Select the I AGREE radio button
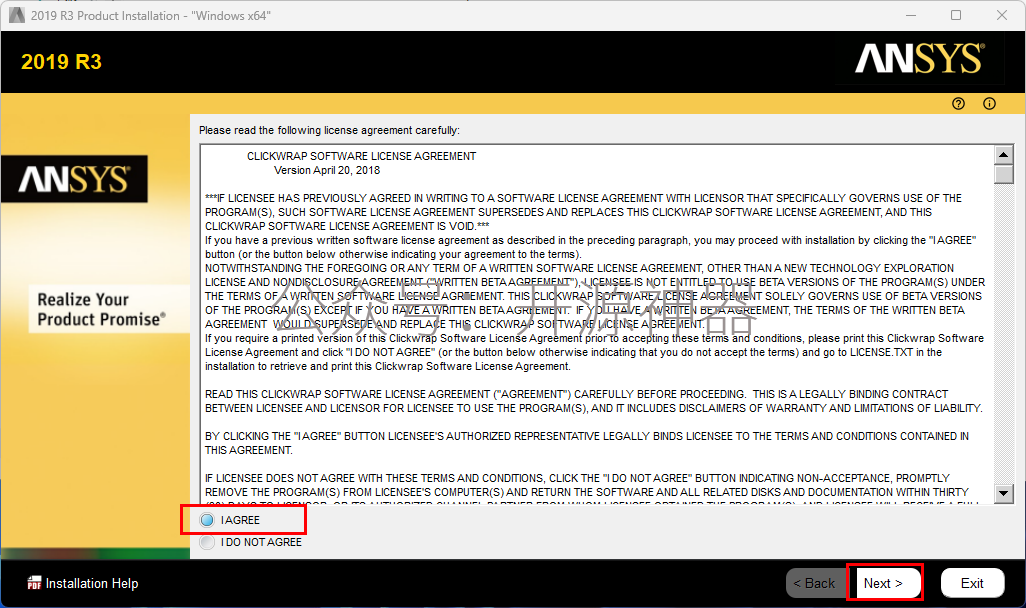Viewport: 1026px width, 608px height. coord(207,520)
